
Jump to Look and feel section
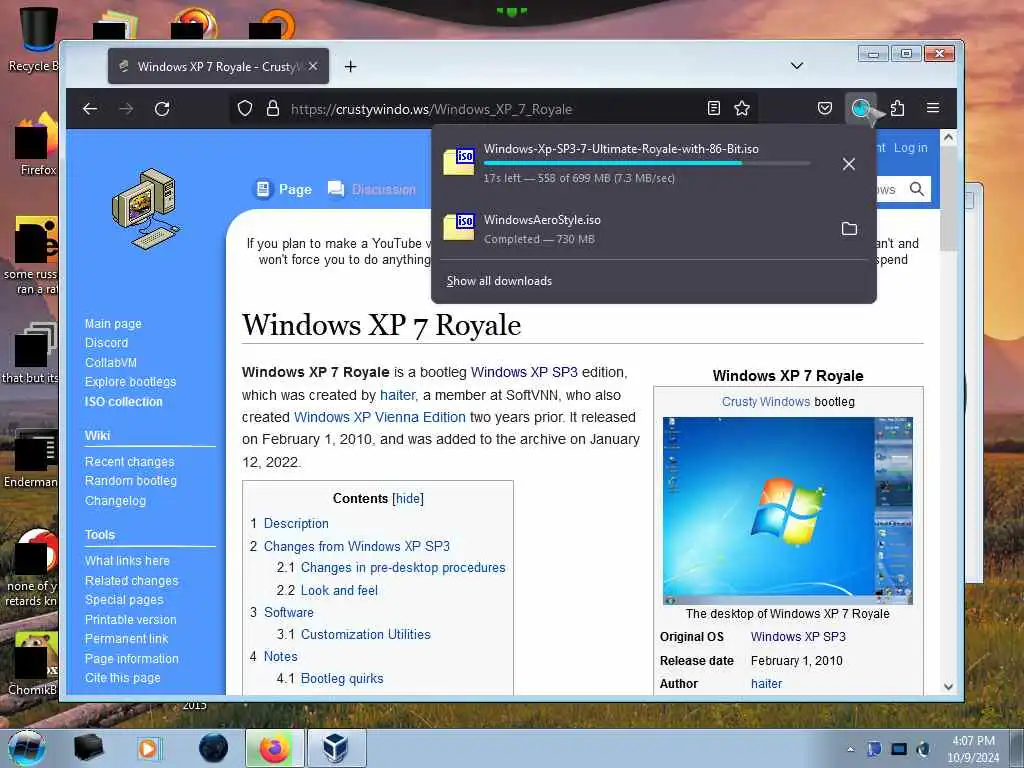[x=339, y=590]
